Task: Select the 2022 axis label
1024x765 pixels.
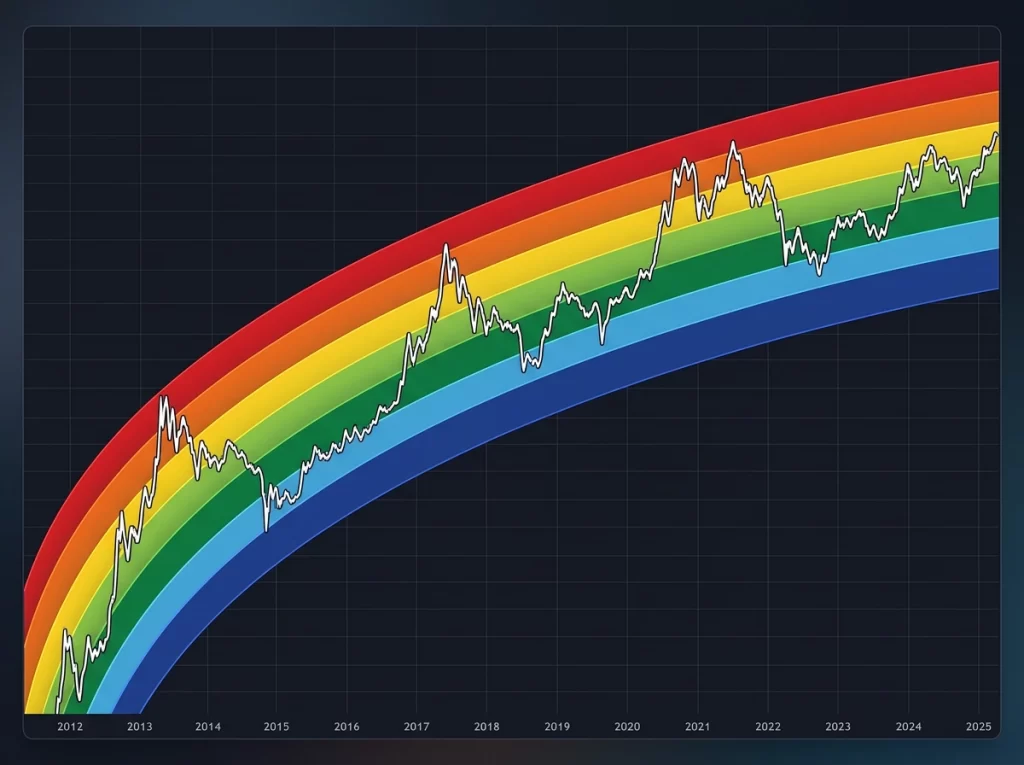Action: pyautogui.click(x=768, y=726)
